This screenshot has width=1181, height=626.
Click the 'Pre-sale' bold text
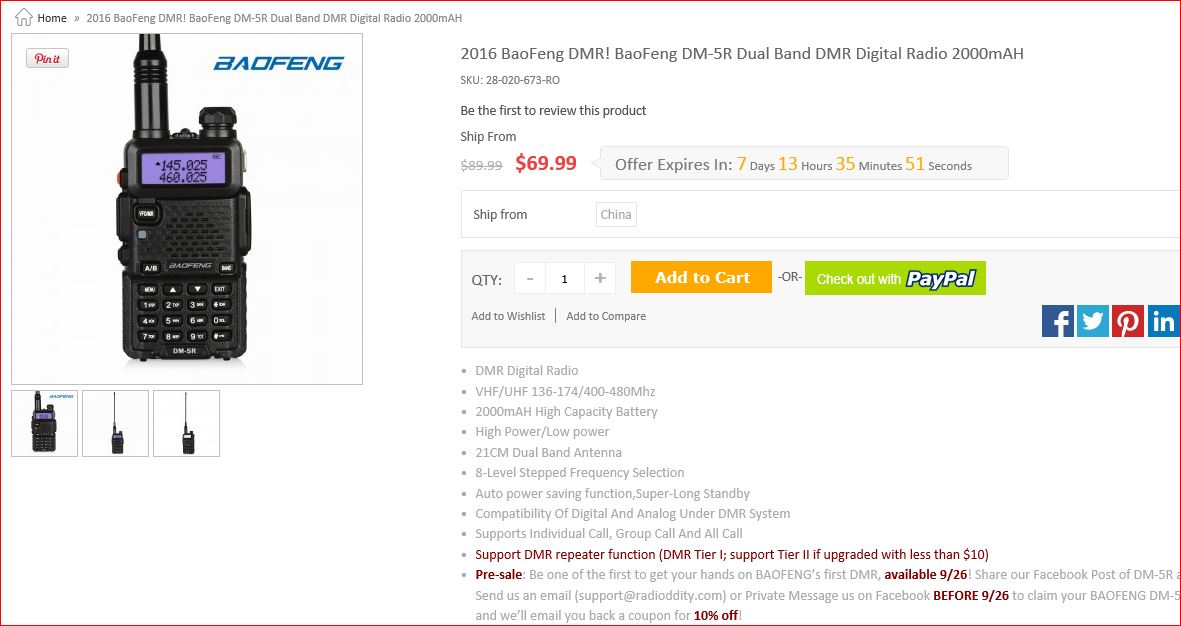[x=498, y=575]
